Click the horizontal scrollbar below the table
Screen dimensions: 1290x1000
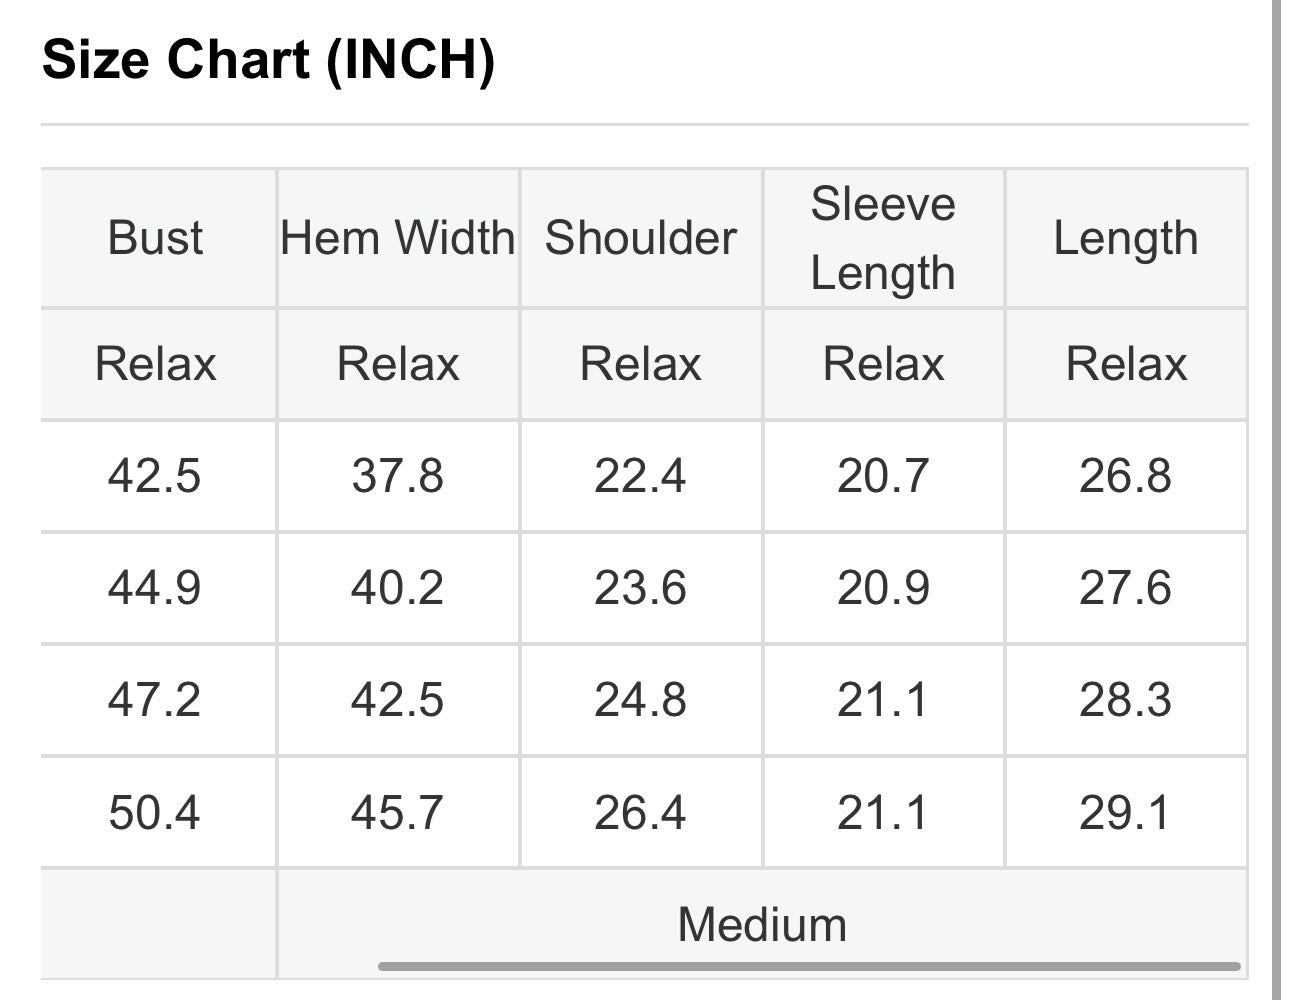[809, 966]
